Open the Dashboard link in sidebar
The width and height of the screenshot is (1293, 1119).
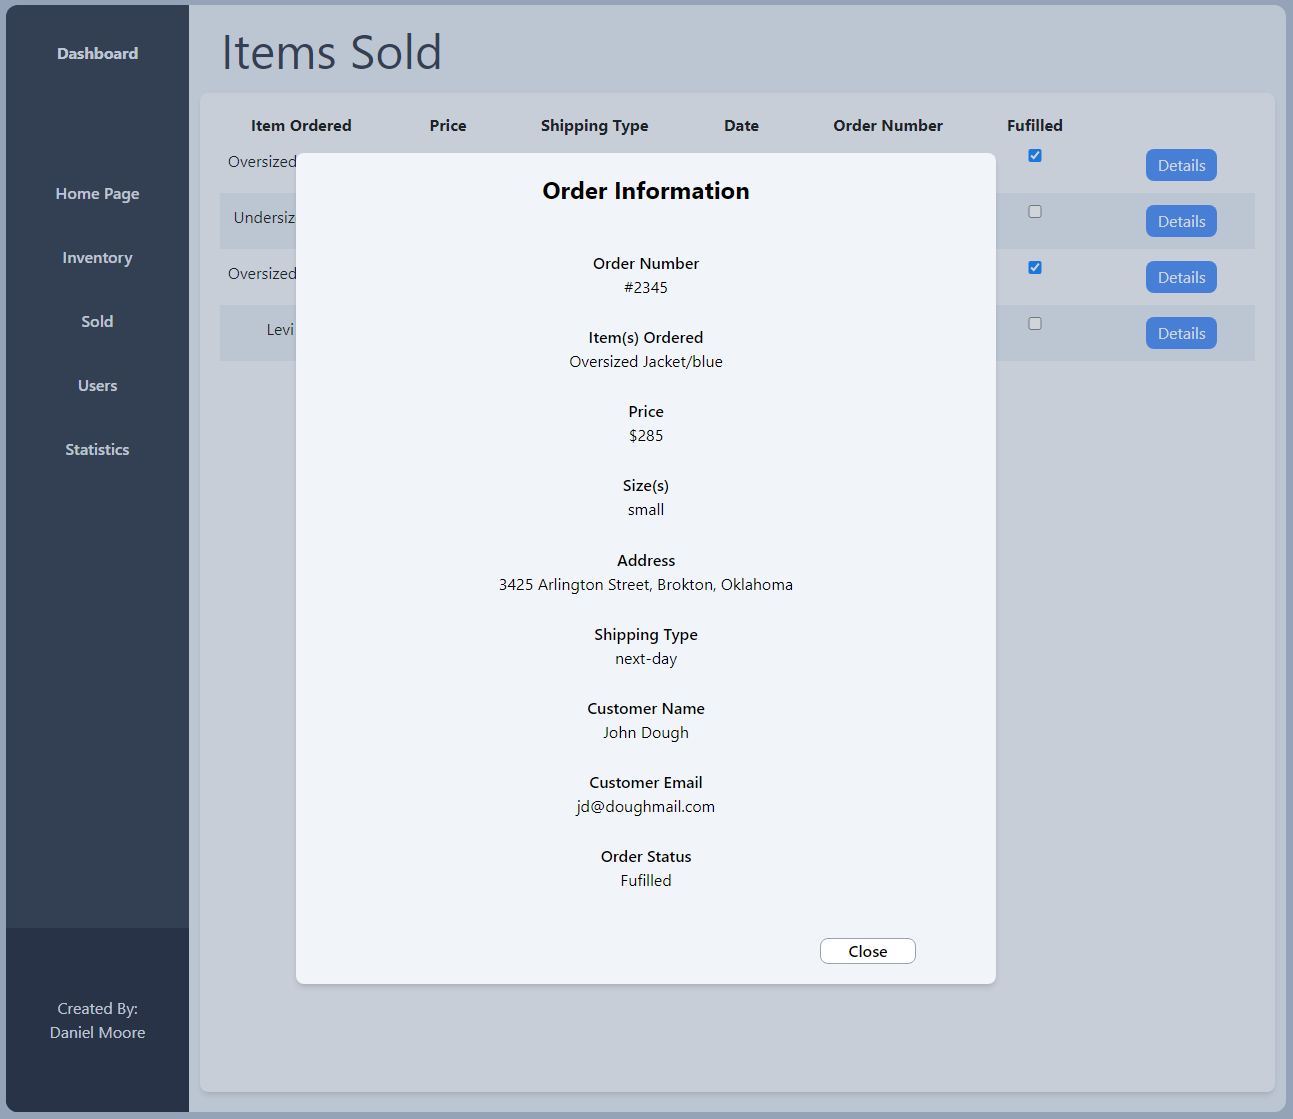click(97, 54)
